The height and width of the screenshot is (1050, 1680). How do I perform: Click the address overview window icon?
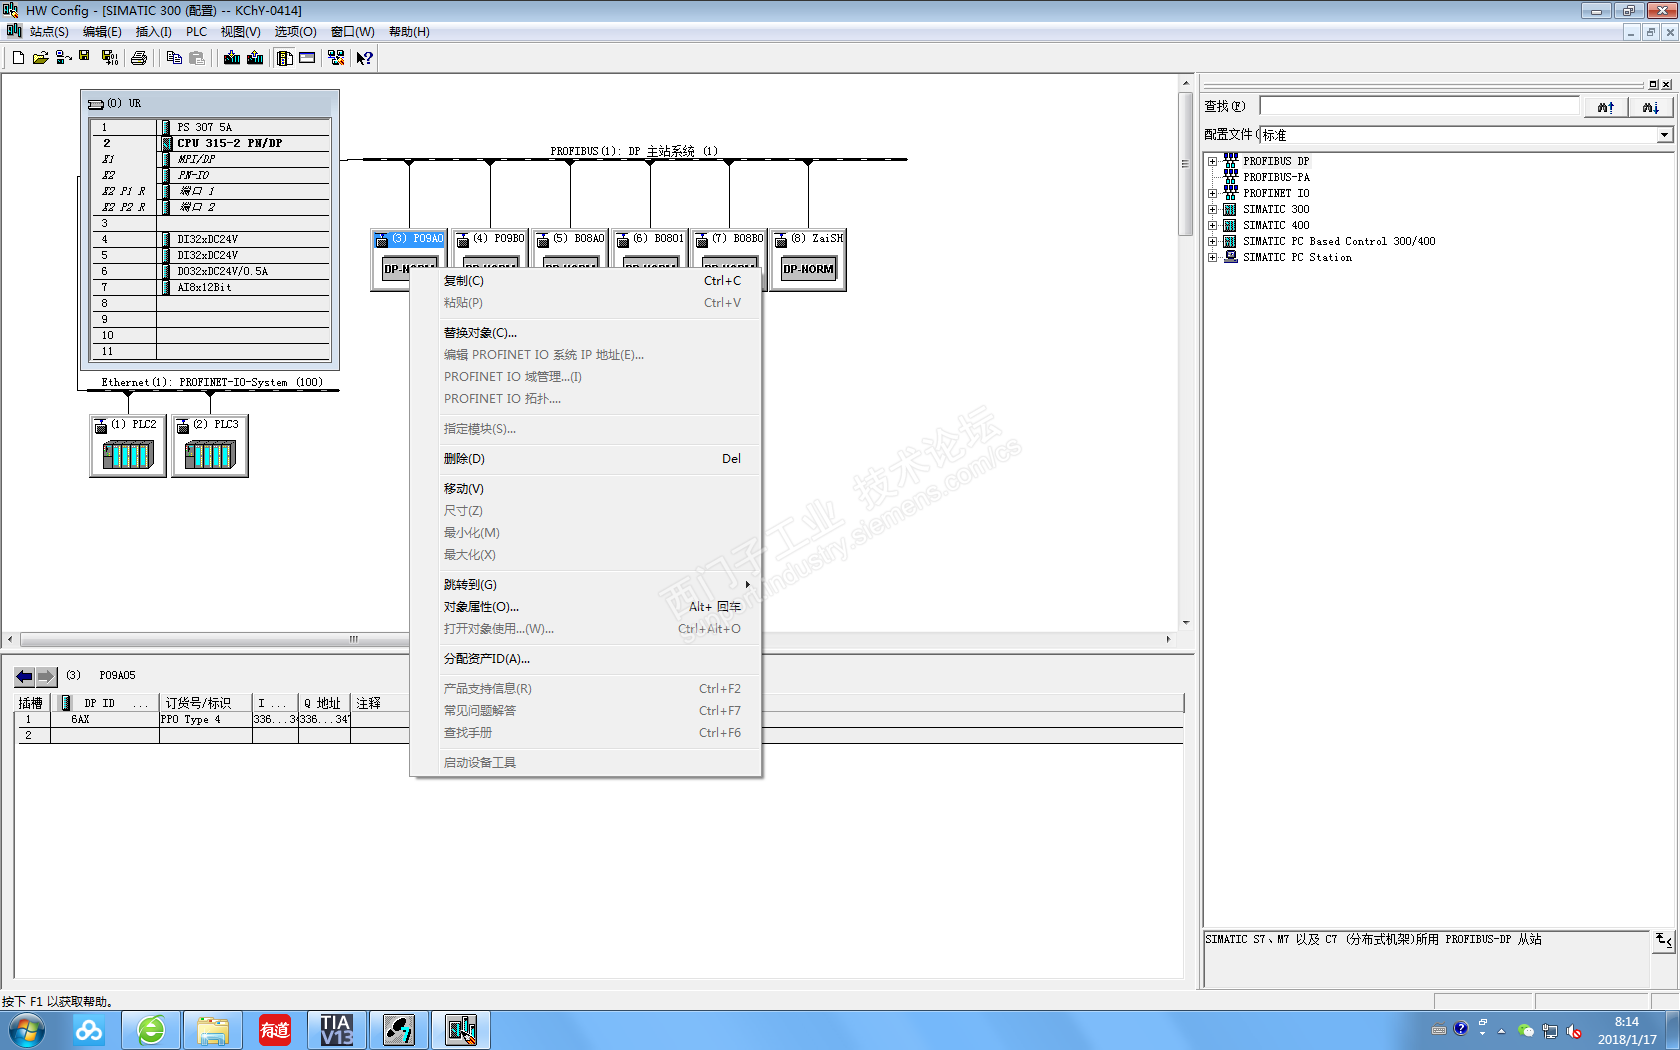(307, 58)
